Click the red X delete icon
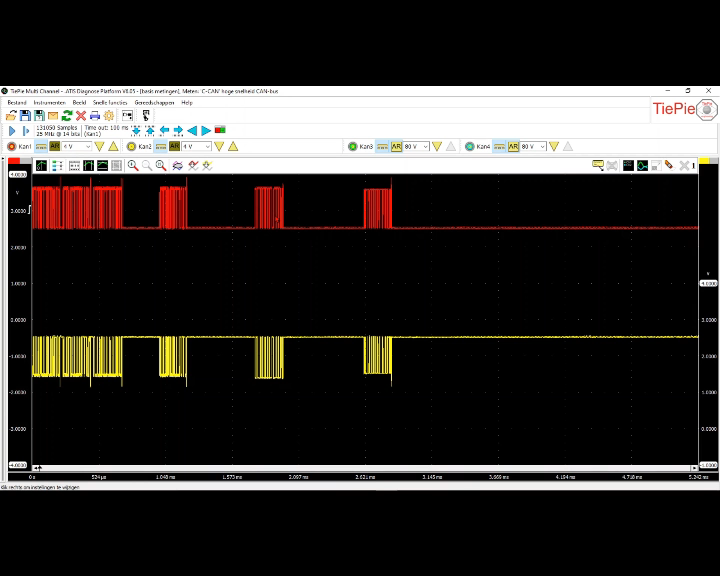The width and height of the screenshot is (720, 576). (81, 116)
